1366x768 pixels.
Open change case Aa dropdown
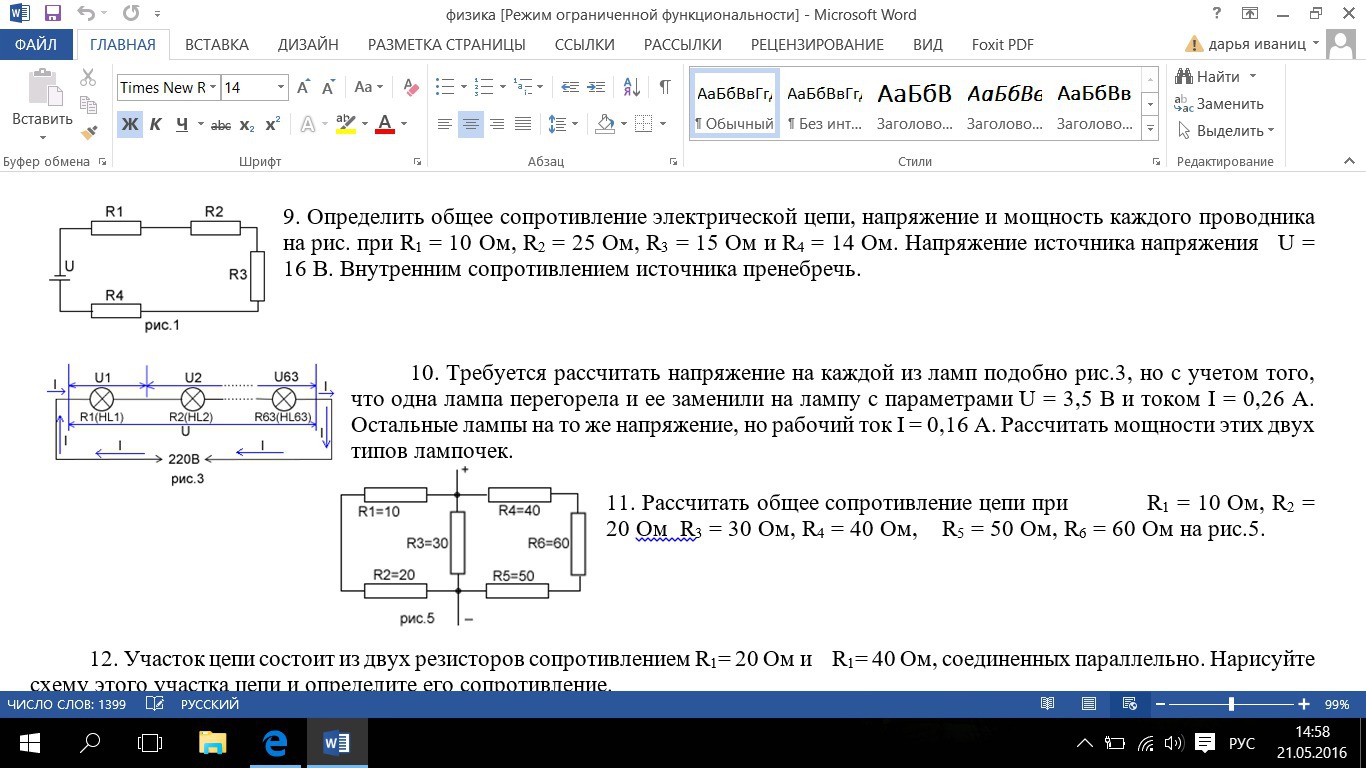pos(369,87)
